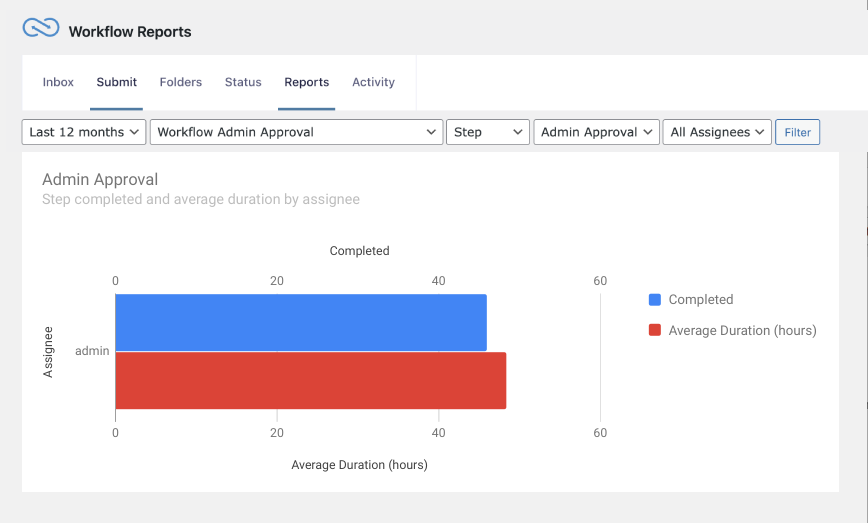Click the Workflow Reports infinity logo icon
This screenshot has width=868, height=523.
[x=41, y=29]
